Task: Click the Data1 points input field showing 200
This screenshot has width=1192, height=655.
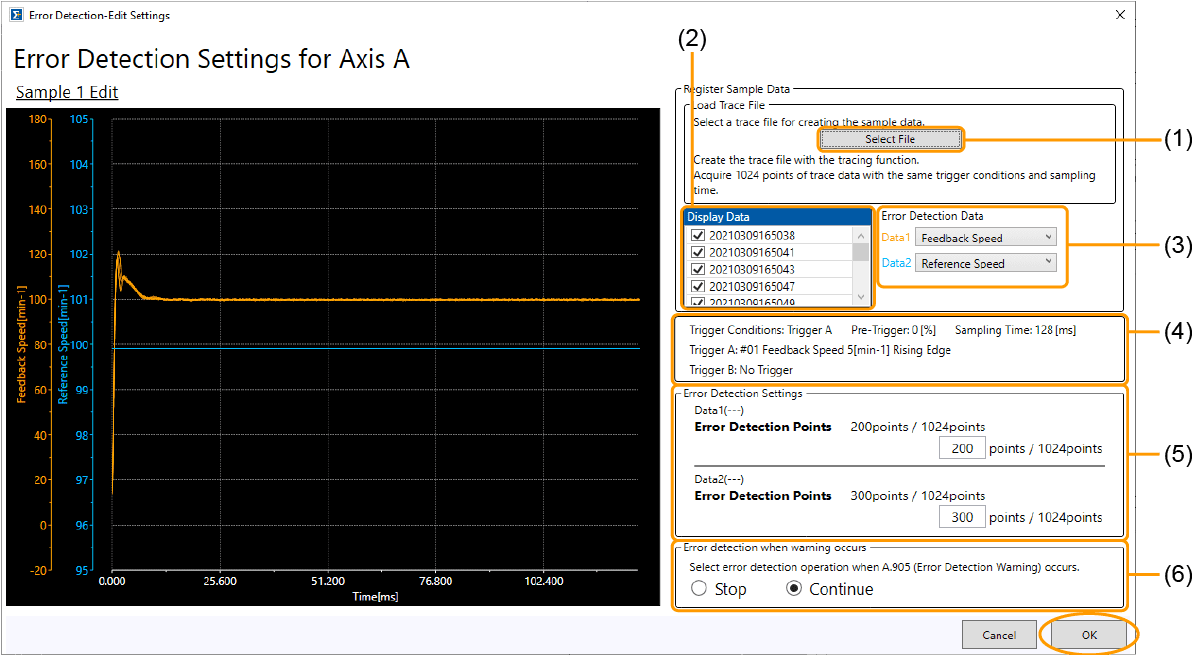Action: coord(962,449)
